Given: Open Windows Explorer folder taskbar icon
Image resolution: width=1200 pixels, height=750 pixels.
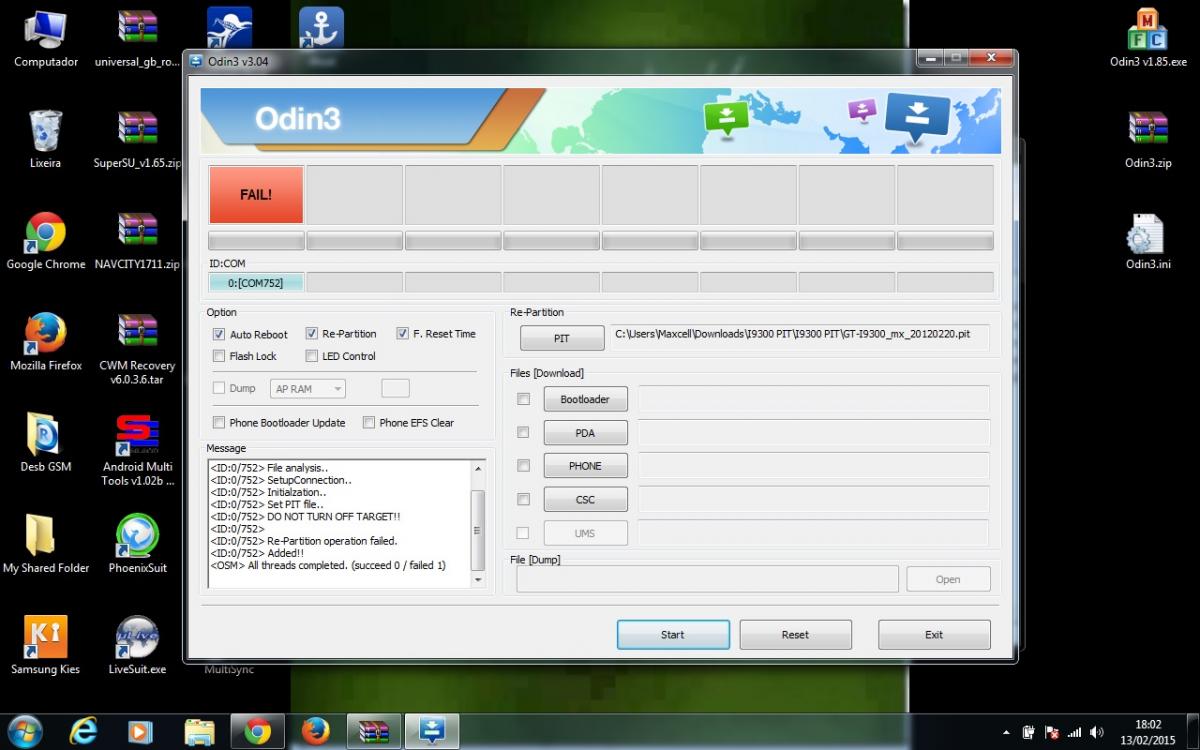Looking at the screenshot, I should 199,732.
